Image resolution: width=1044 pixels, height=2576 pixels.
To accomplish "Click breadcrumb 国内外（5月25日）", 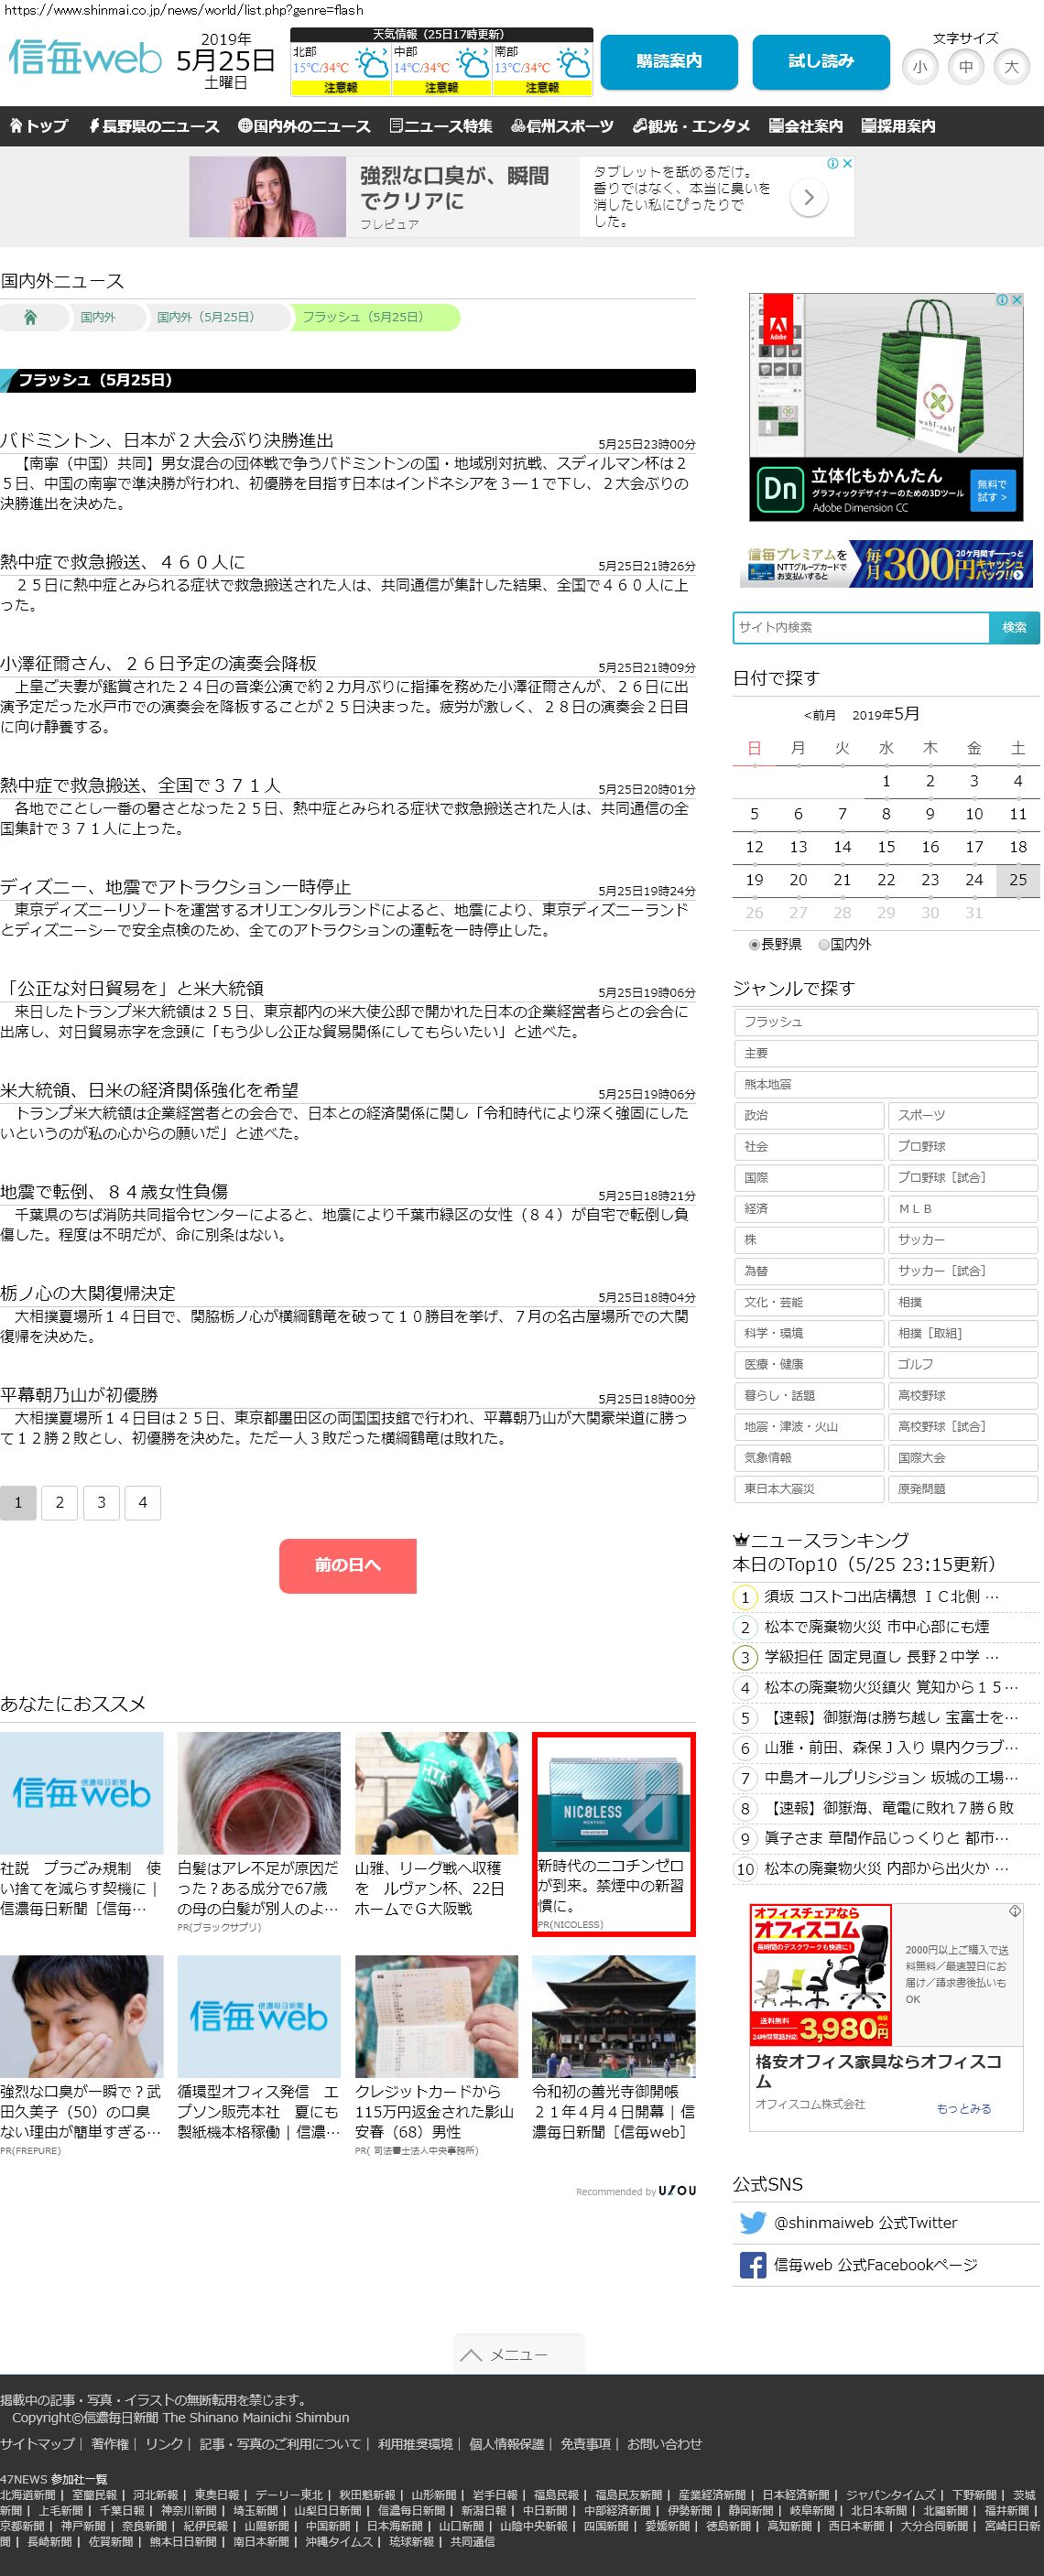I will [205, 317].
